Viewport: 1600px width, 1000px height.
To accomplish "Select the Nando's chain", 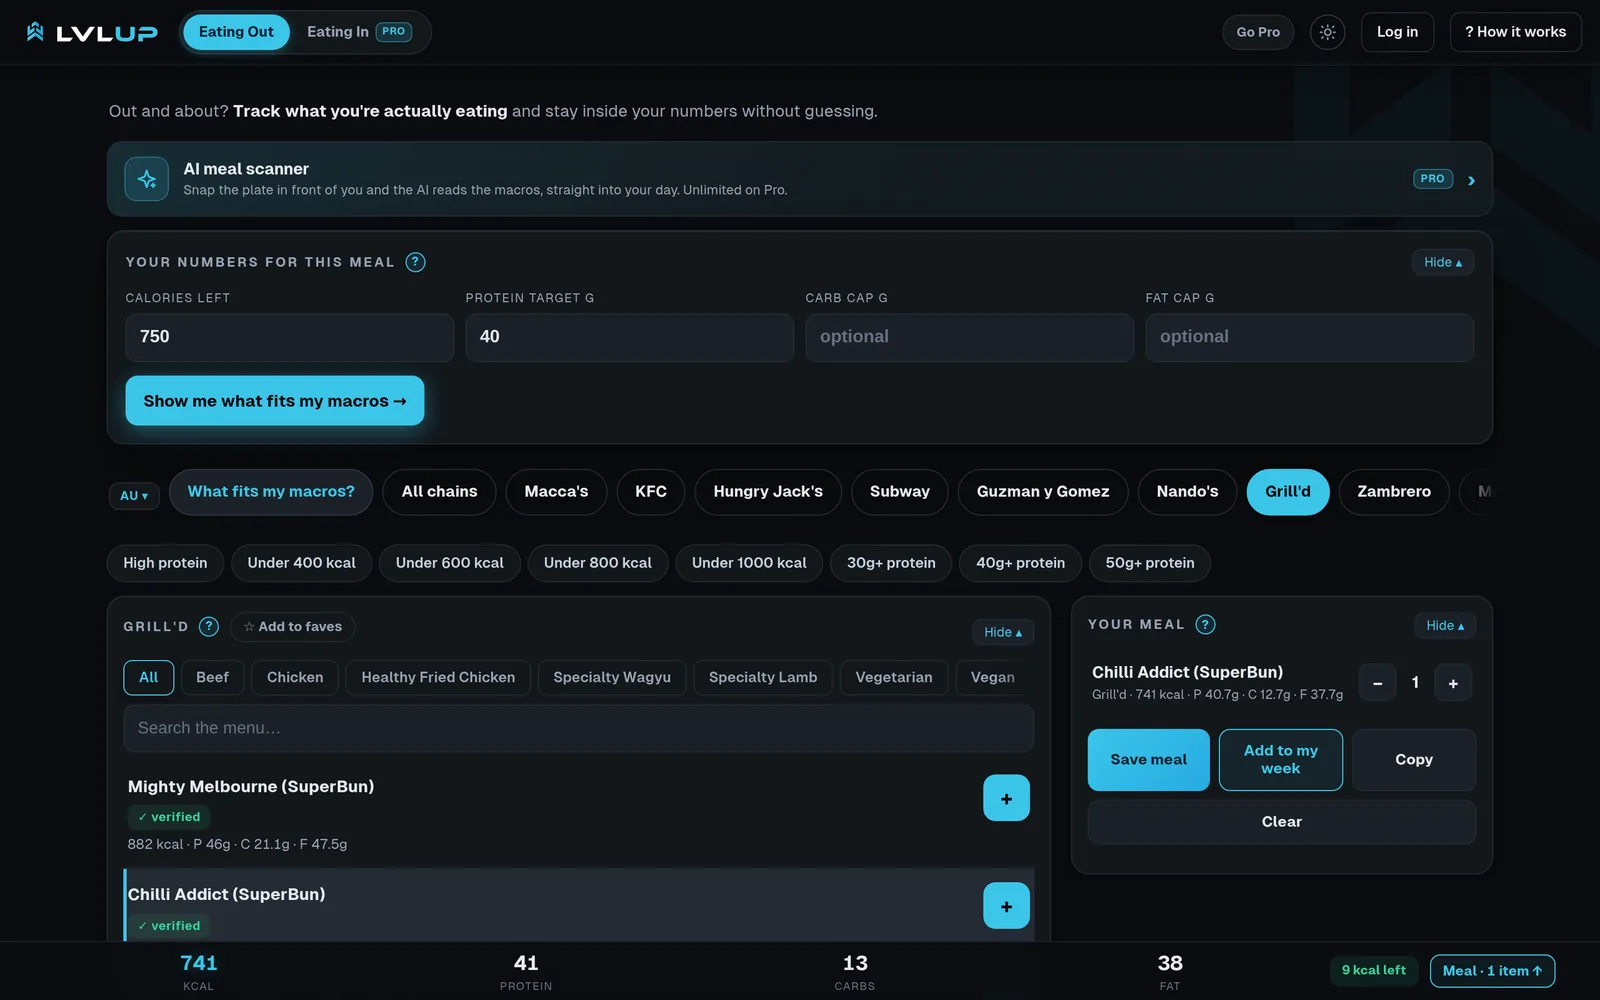I will pos(1187,492).
